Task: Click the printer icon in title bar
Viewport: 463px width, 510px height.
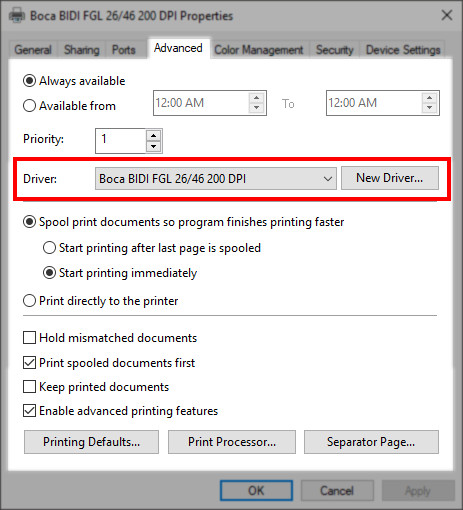Action: tap(17, 15)
